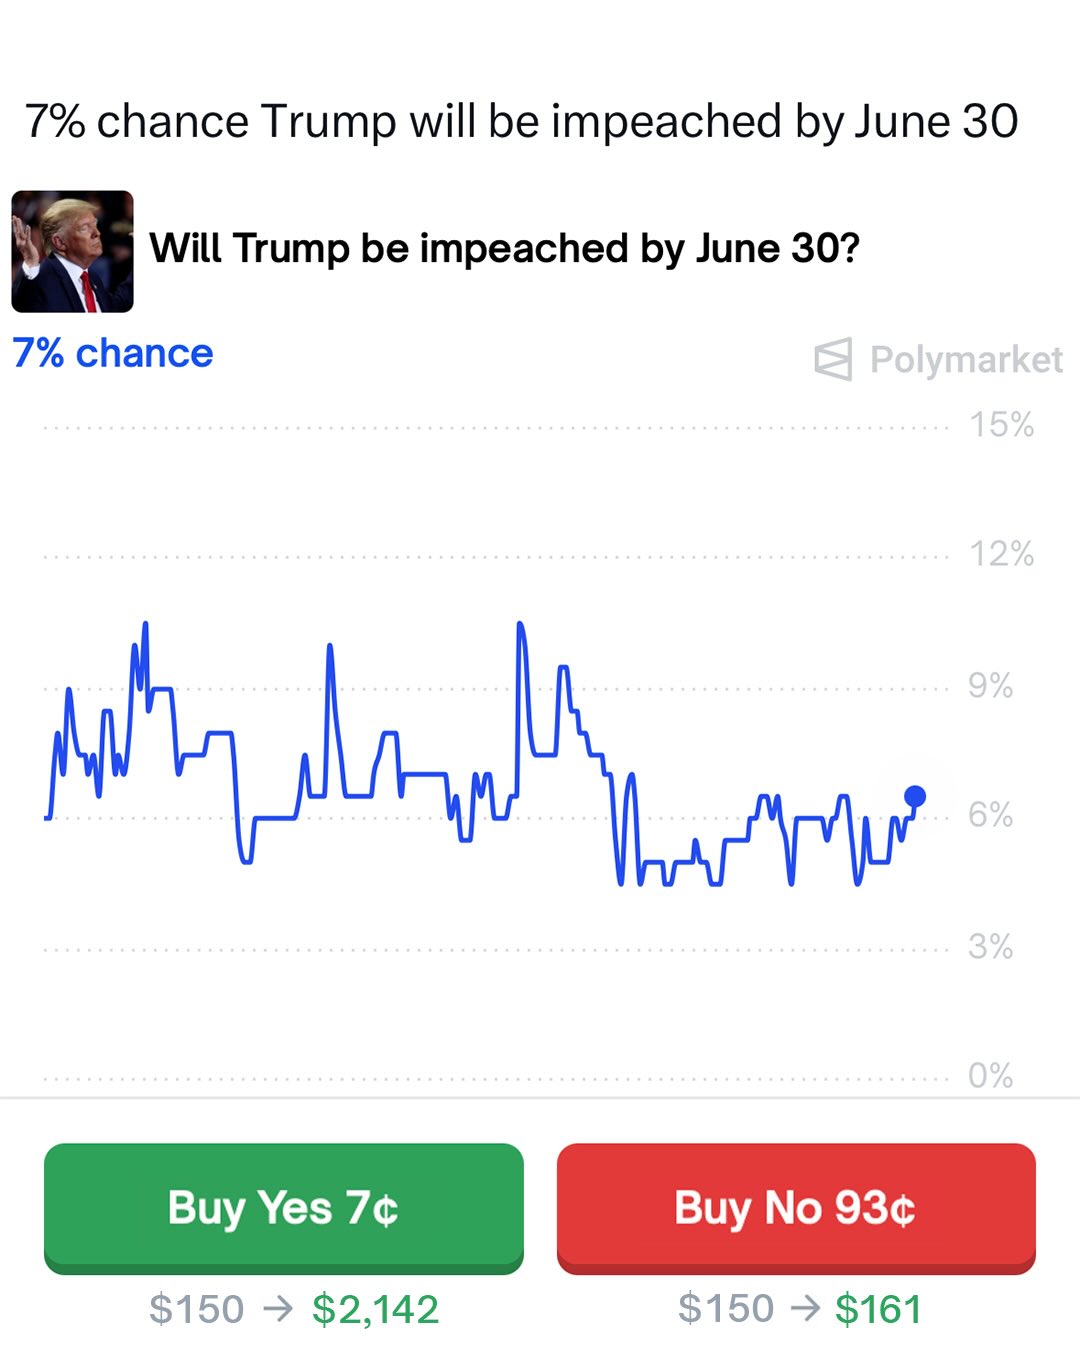The height and width of the screenshot is (1350, 1080).
Task: Click the green $161 payout amount
Action: [x=878, y=1309]
